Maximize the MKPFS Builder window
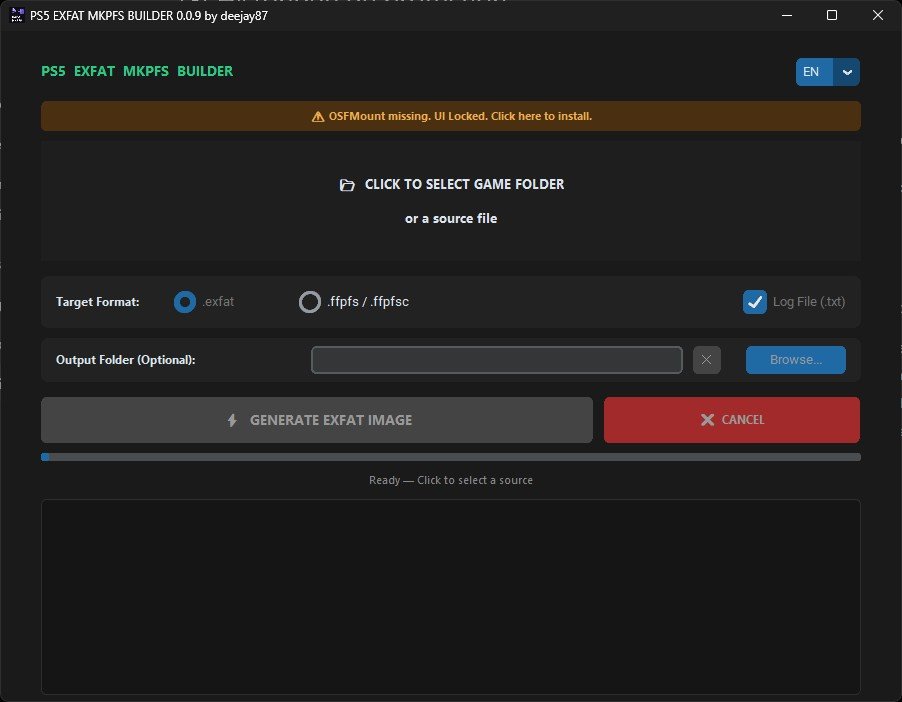Image resolution: width=902 pixels, height=702 pixels. pyautogui.click(x=832, y=15)
